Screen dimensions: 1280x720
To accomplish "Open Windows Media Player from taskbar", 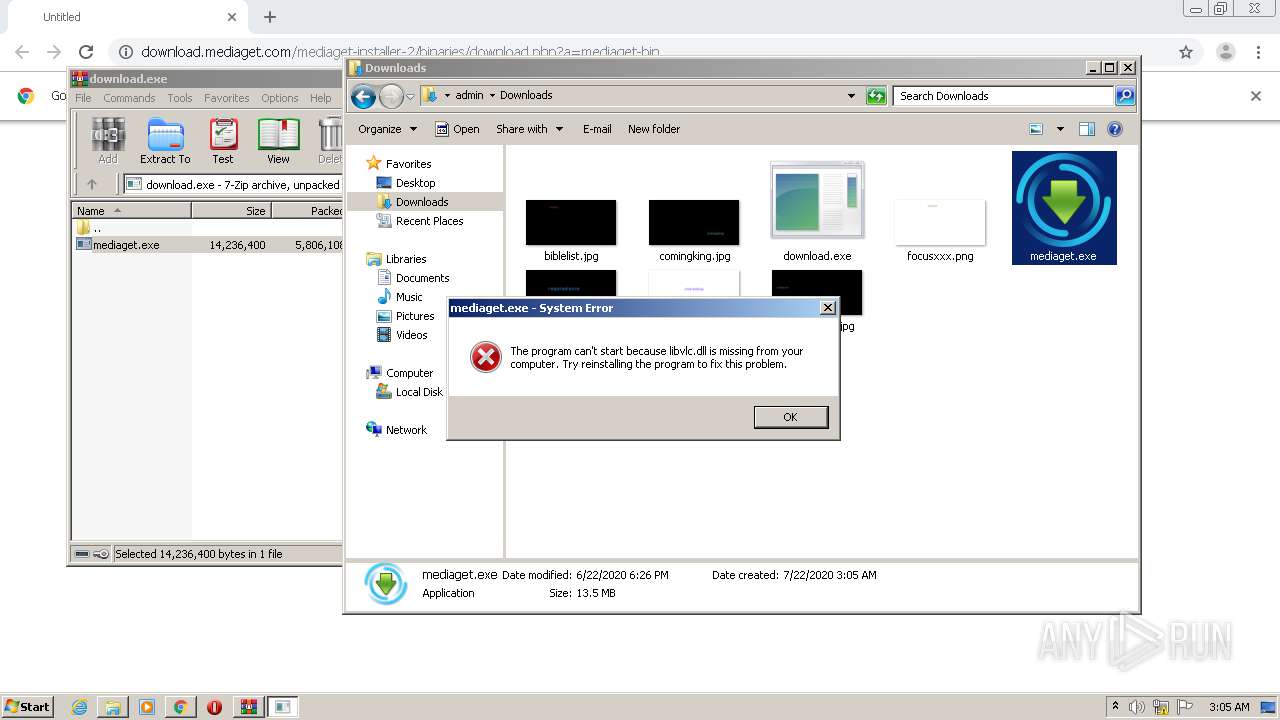I will click(x=147, y=707).
